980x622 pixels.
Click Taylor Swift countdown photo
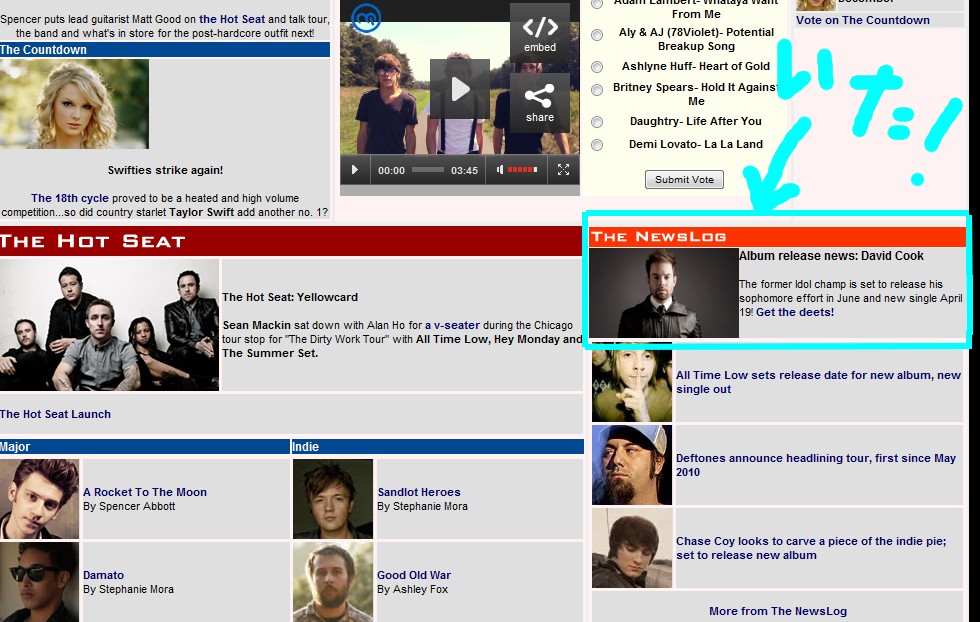point(74,104)
